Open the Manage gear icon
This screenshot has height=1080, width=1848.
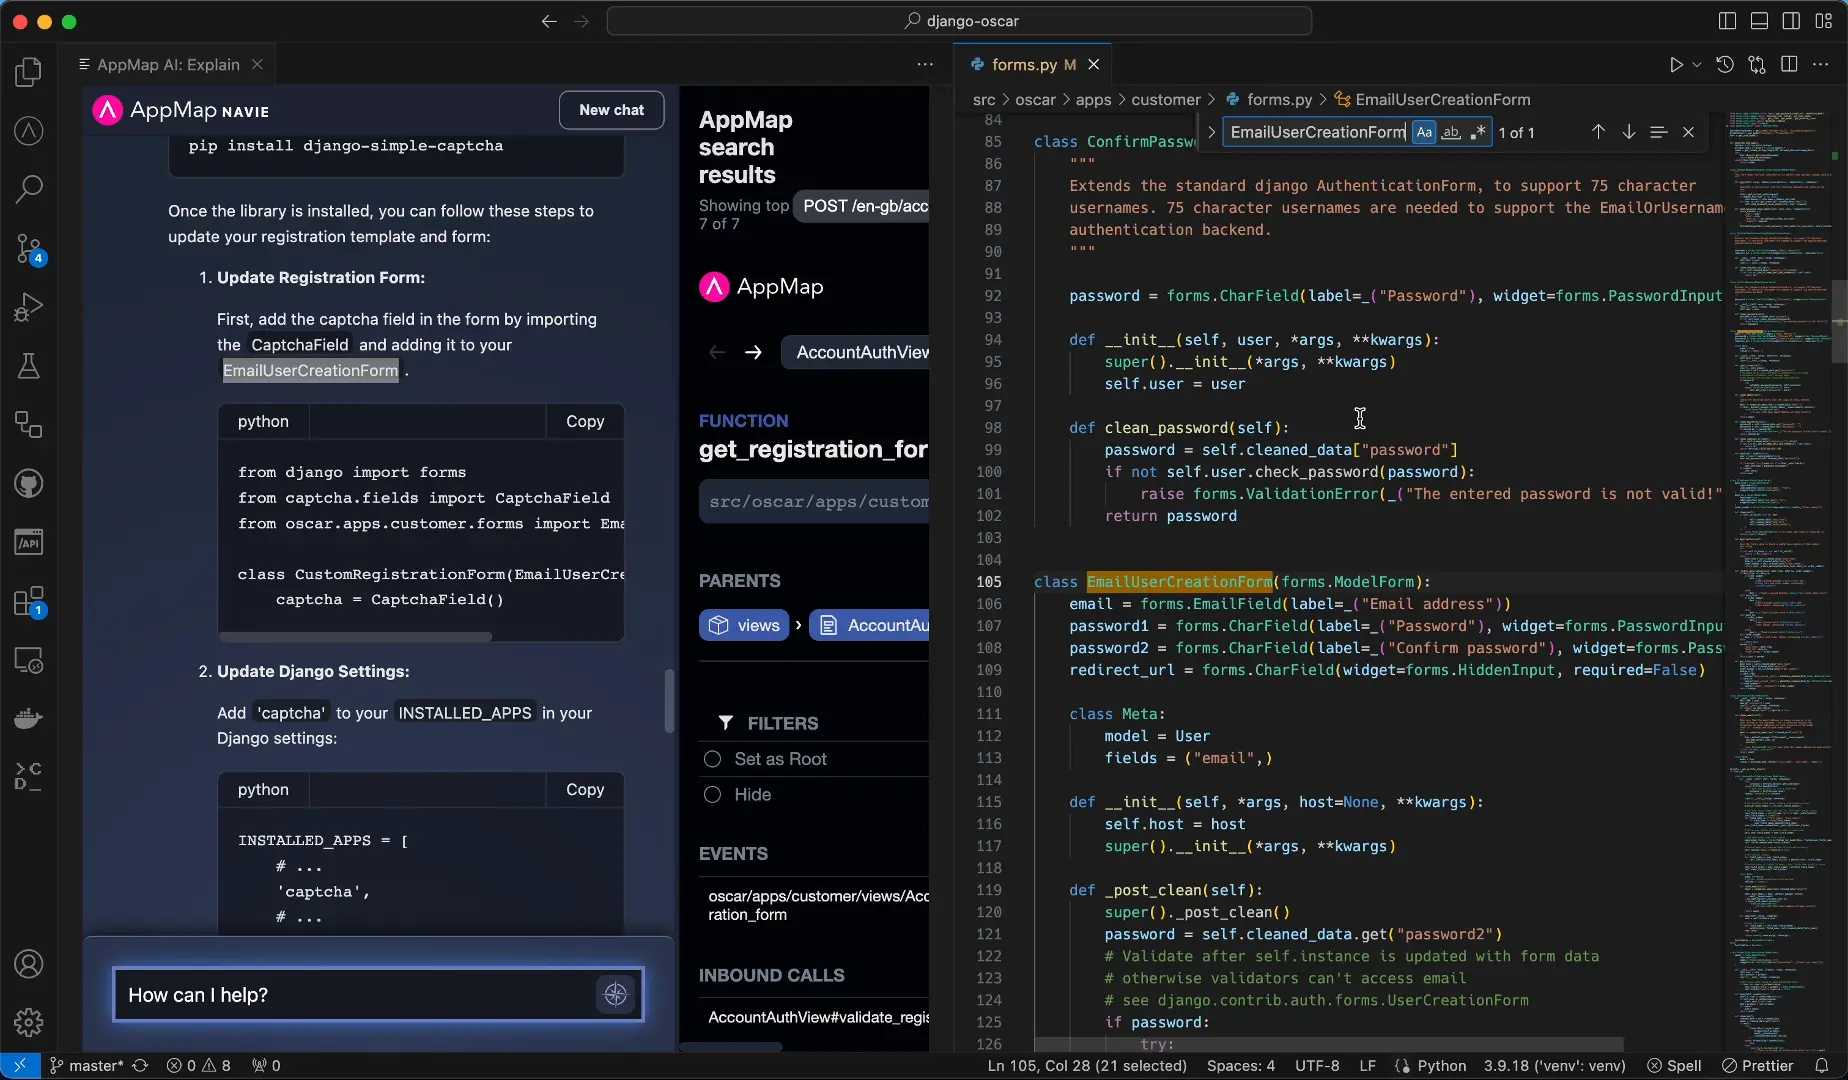coord(29,1022)
